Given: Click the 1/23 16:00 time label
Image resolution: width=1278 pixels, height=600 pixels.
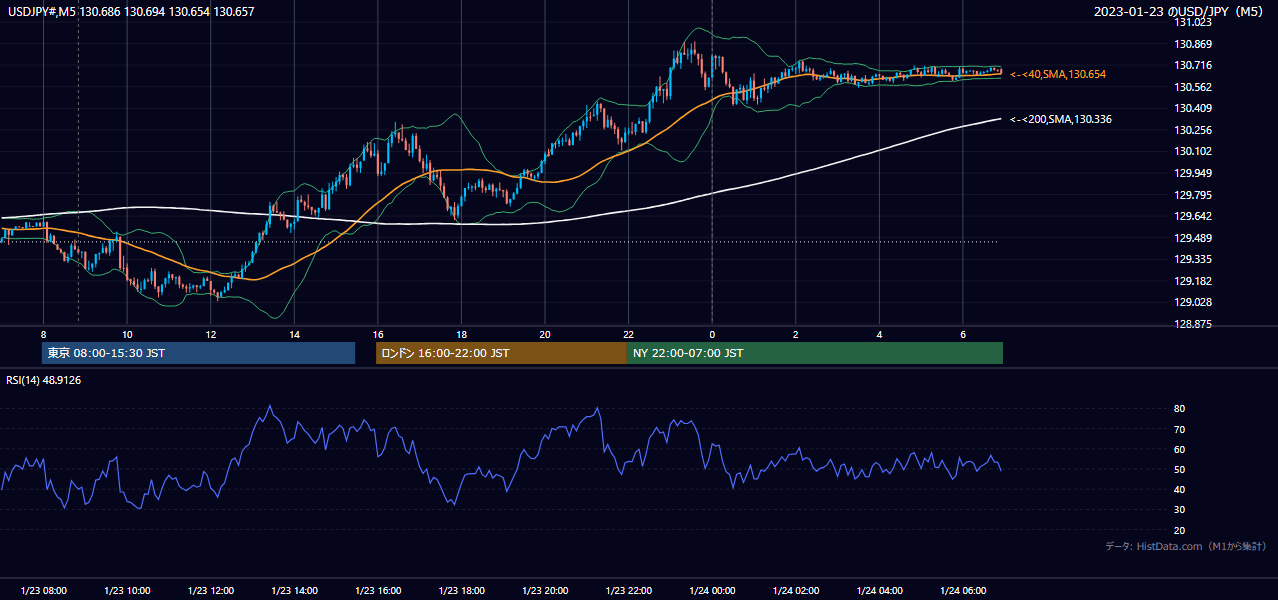Looking at the screenshot, I should [378, 591].
